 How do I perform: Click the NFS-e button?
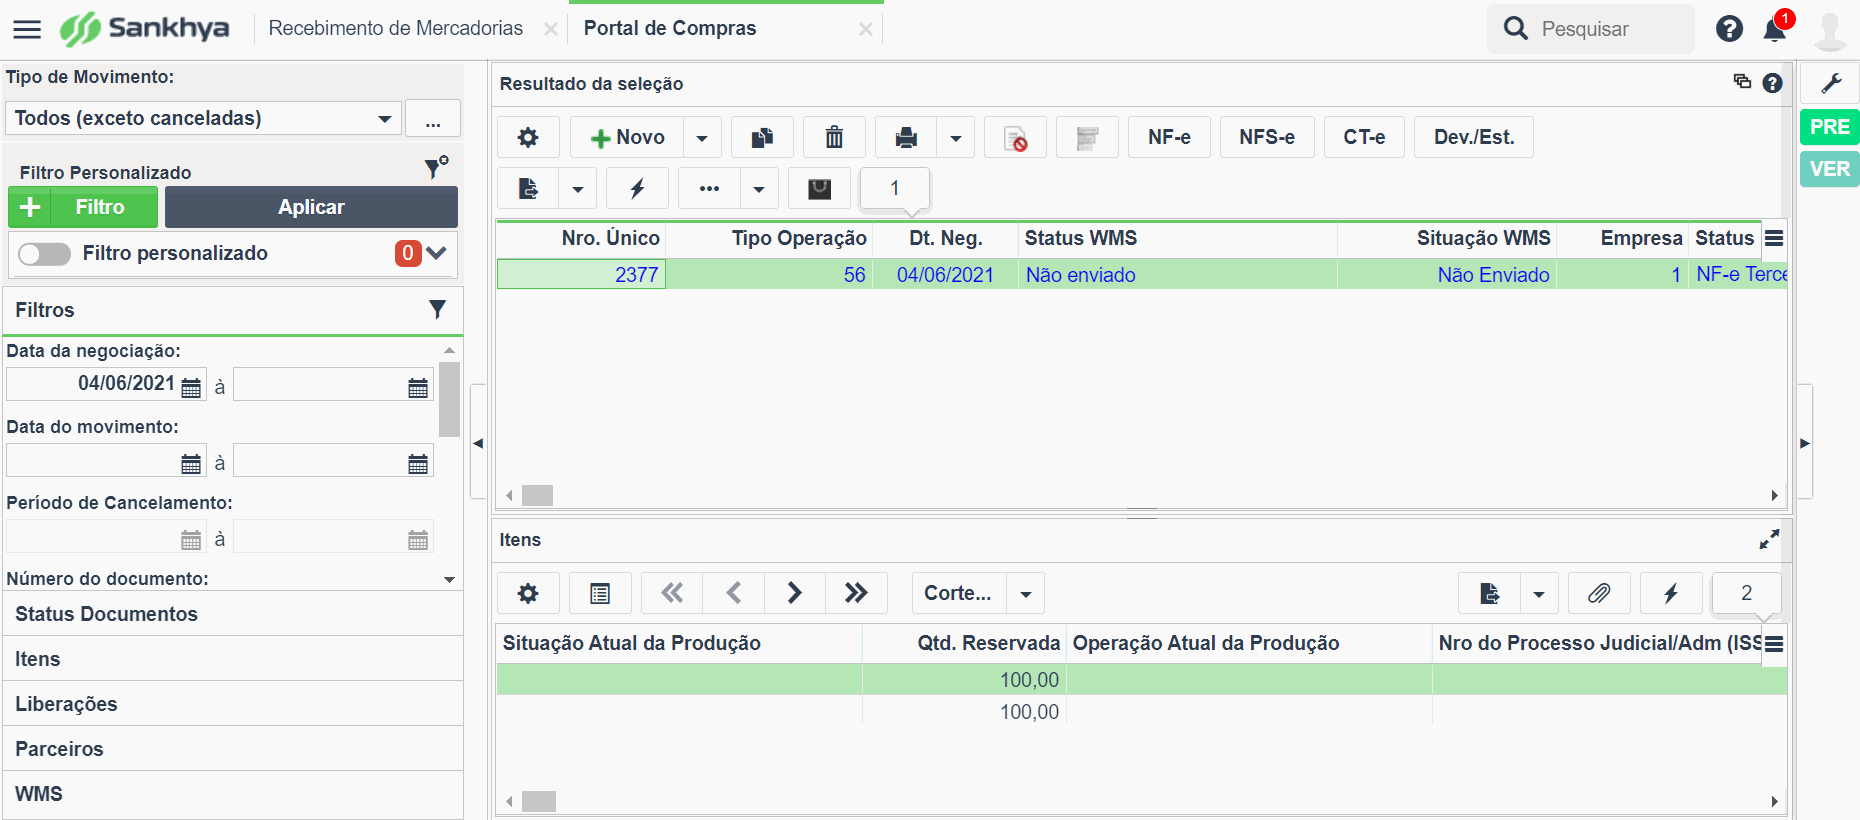[1267, 137]
